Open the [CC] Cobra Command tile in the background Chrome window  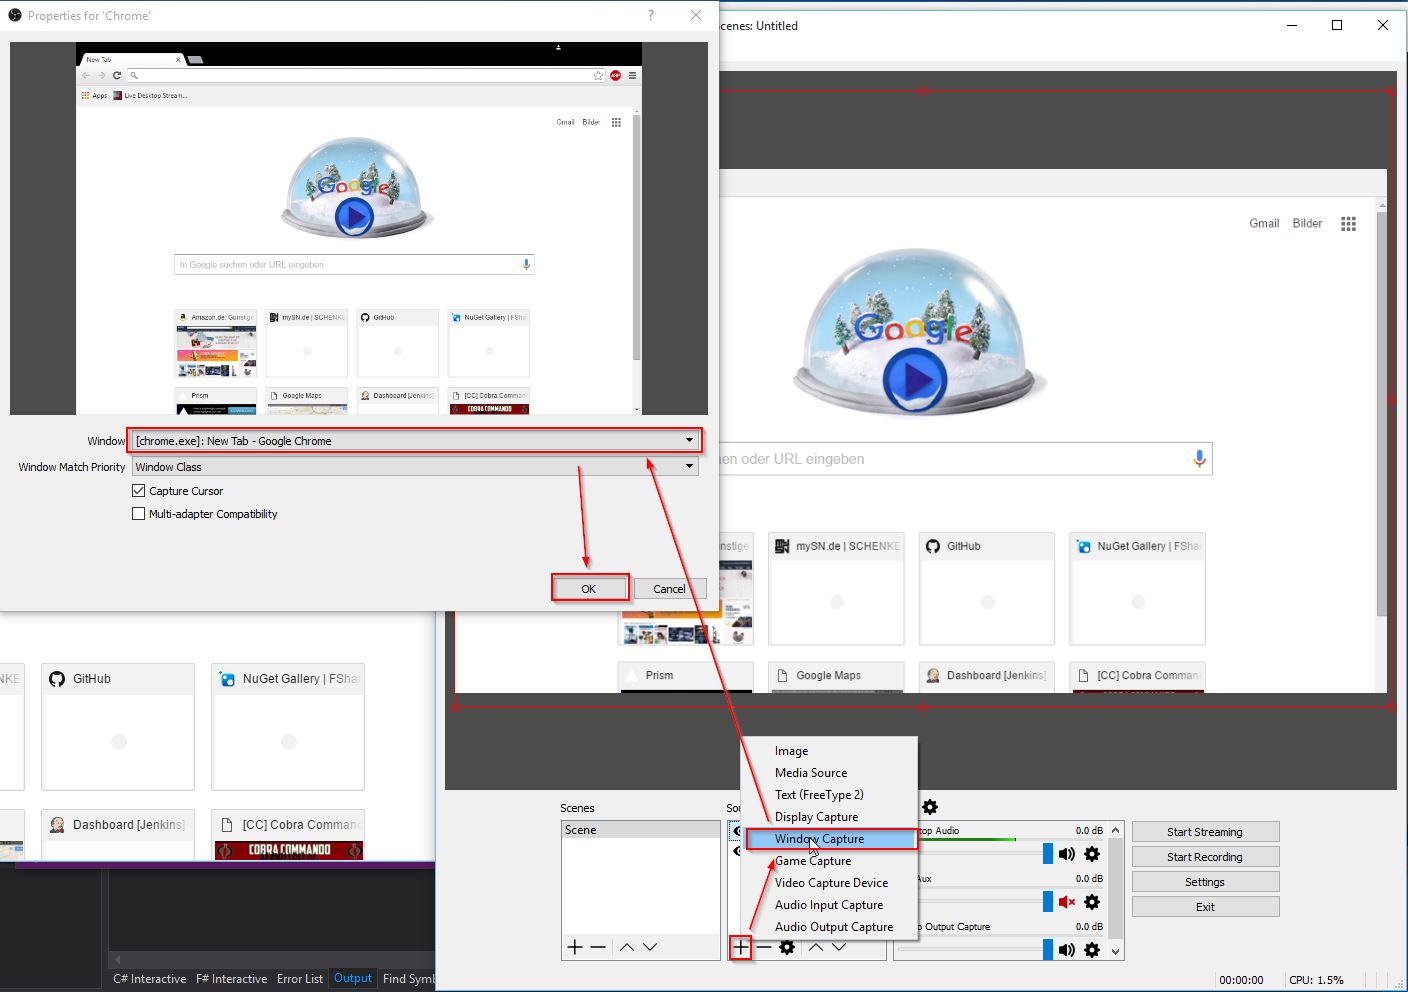coord(288,834)
